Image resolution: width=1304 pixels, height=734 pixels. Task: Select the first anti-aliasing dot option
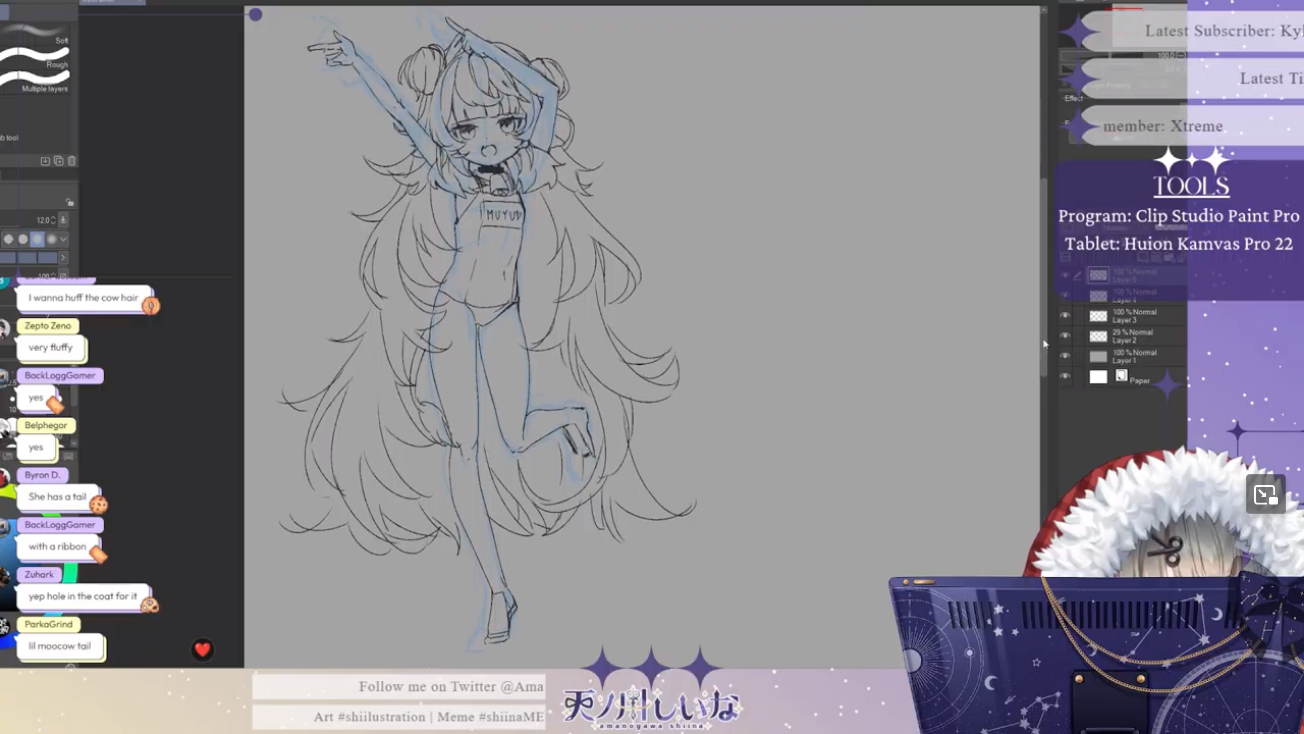pos(8,239)
